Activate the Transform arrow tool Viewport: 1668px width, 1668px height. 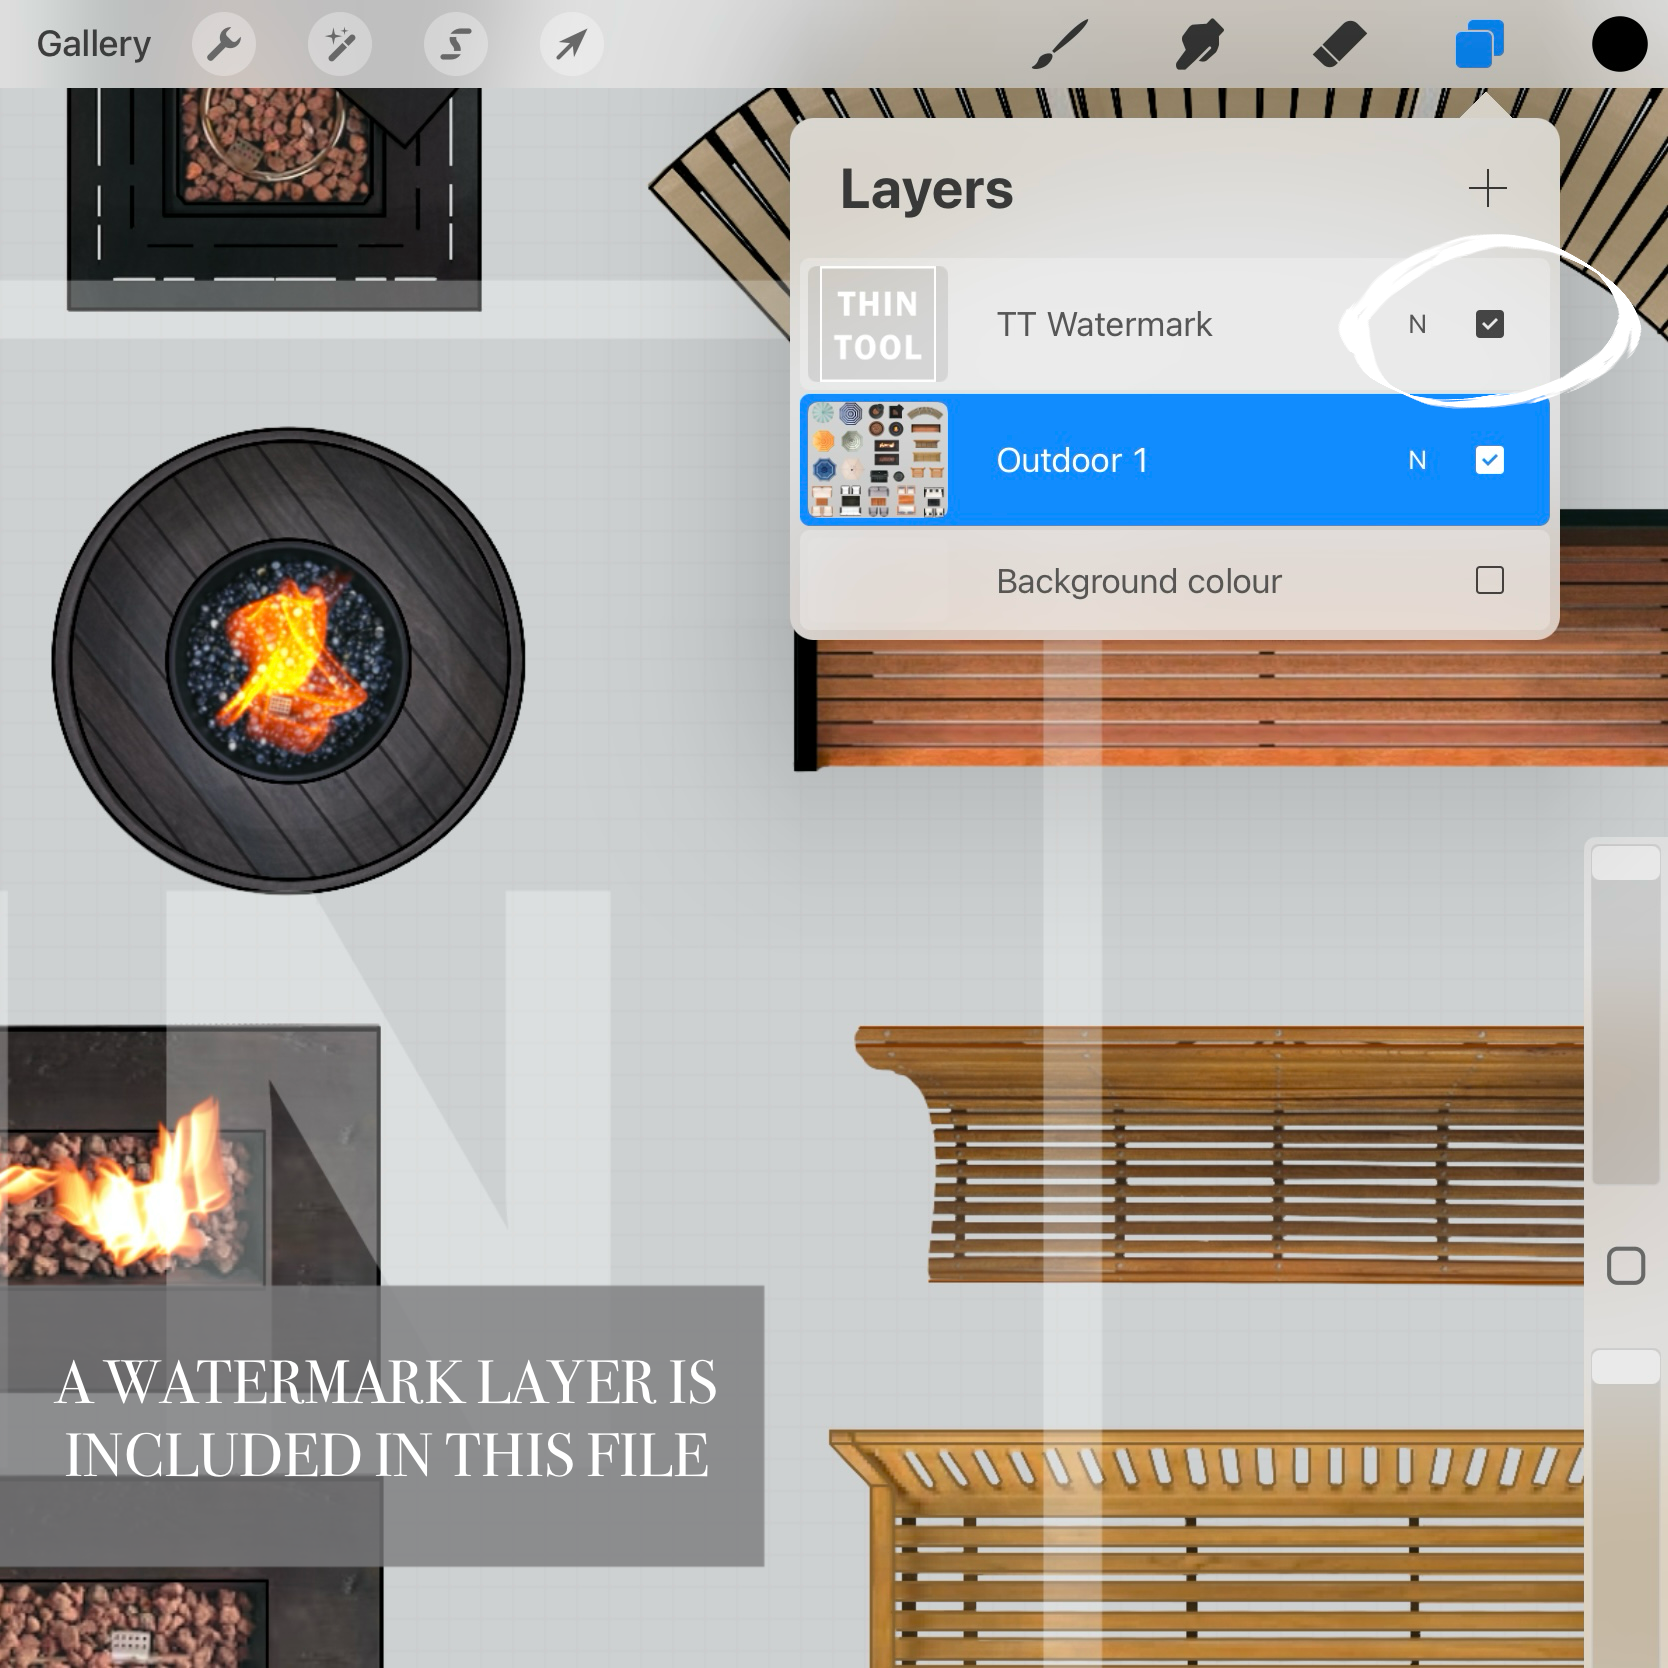coord(571,44)
